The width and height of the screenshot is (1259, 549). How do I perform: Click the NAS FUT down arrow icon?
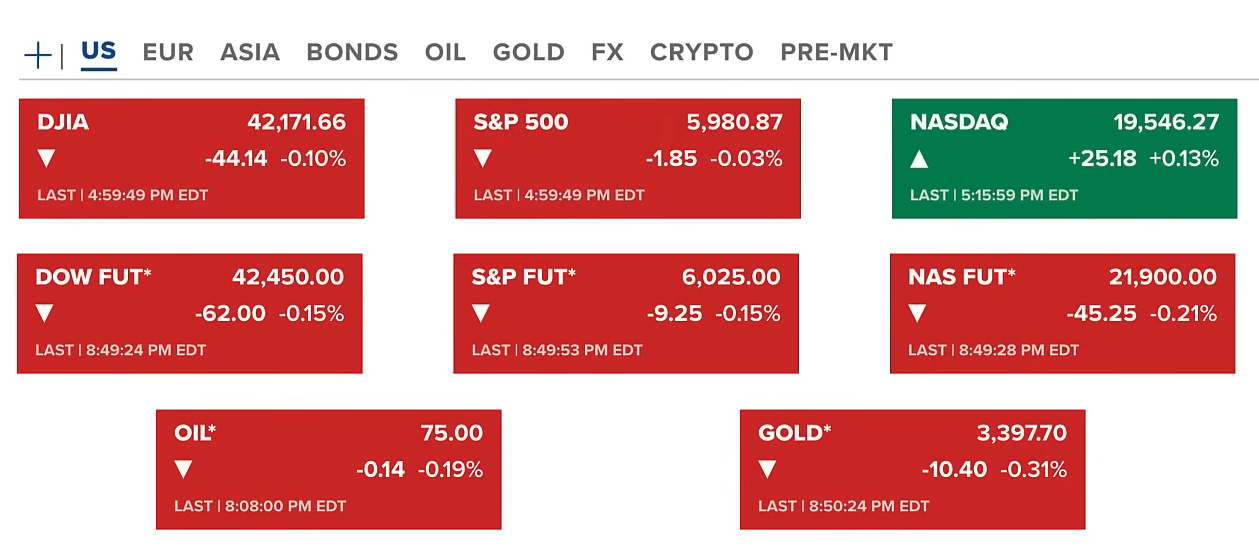tap(917, 314)
